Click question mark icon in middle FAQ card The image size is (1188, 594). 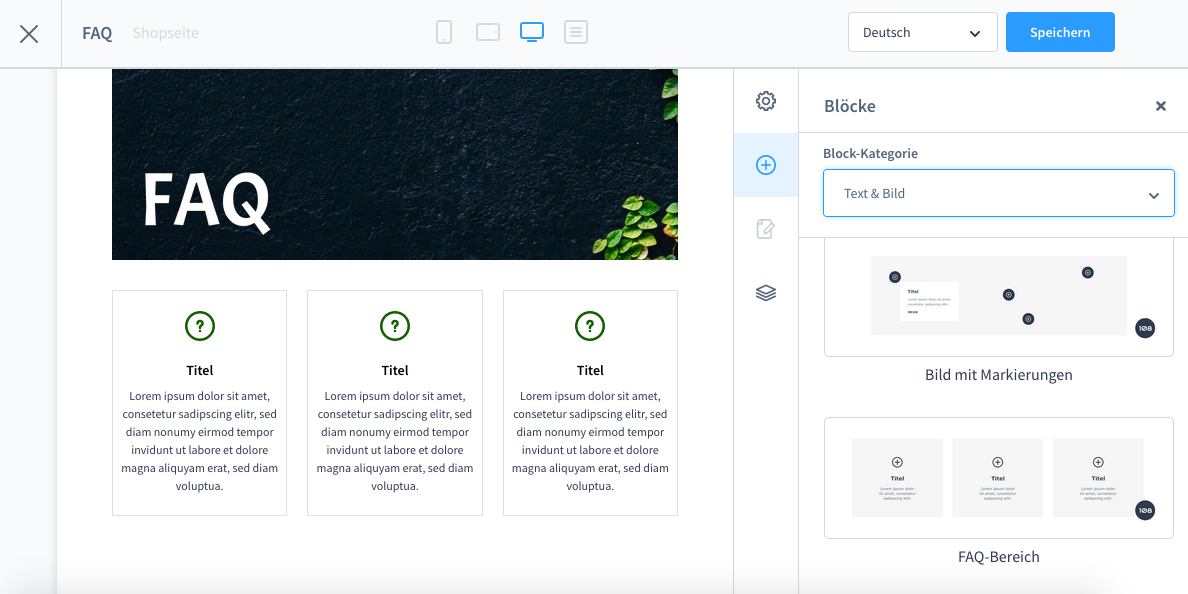395,327
